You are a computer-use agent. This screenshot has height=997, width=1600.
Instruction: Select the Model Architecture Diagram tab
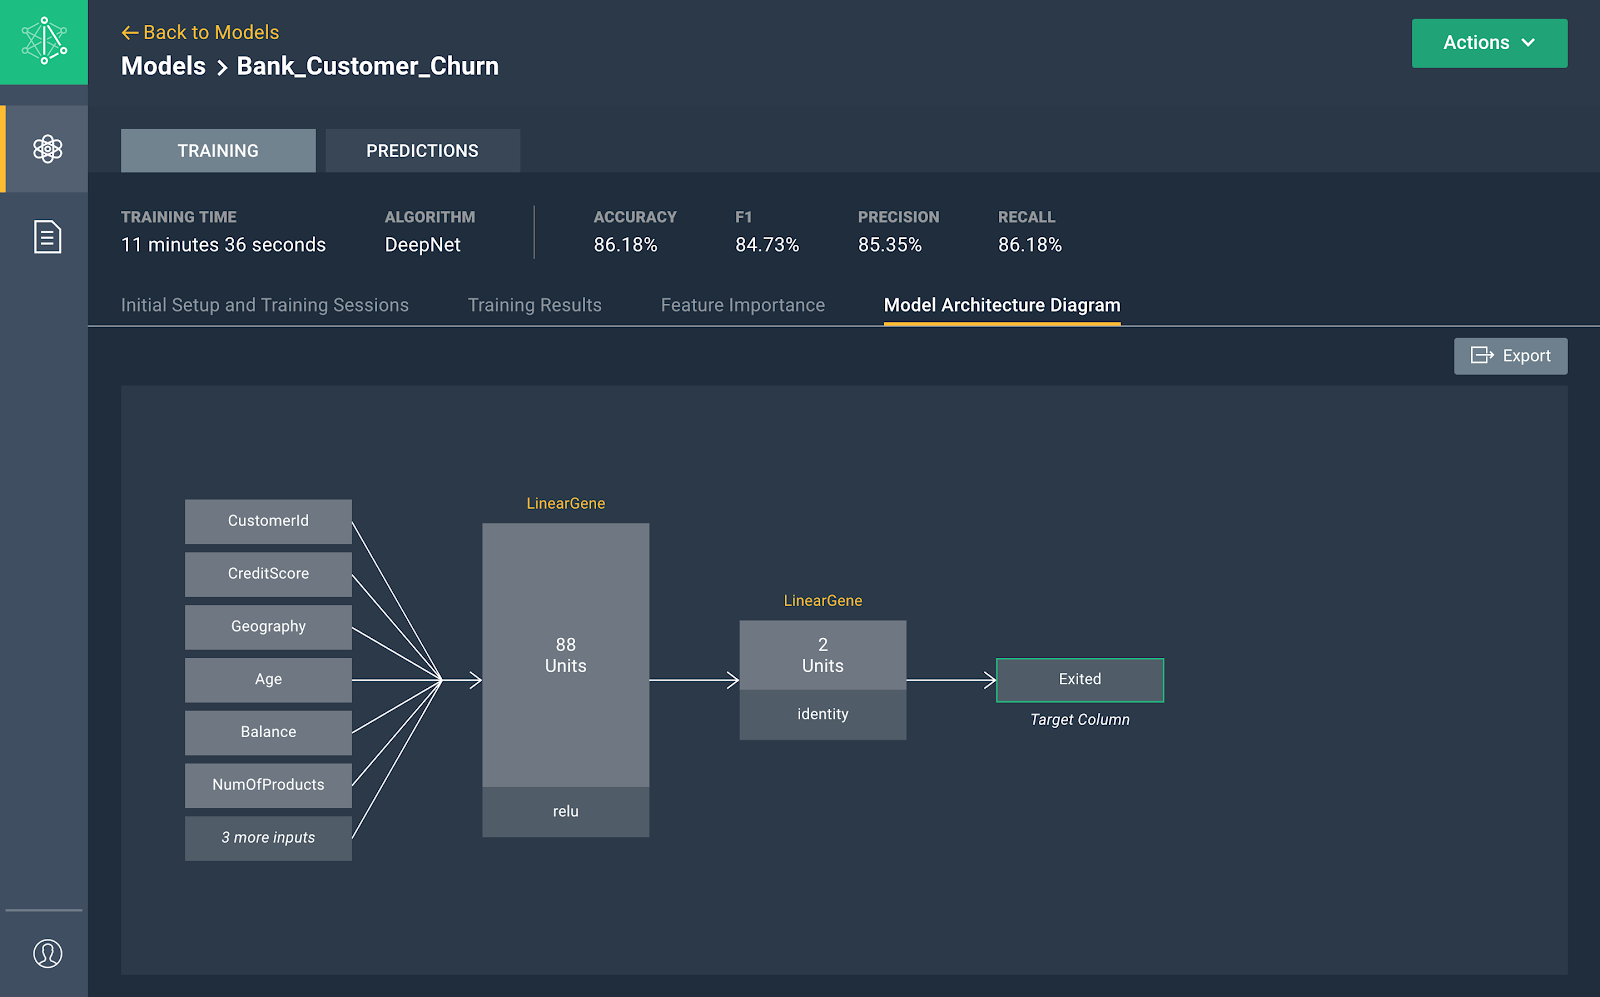click(x=1002, y=305)
